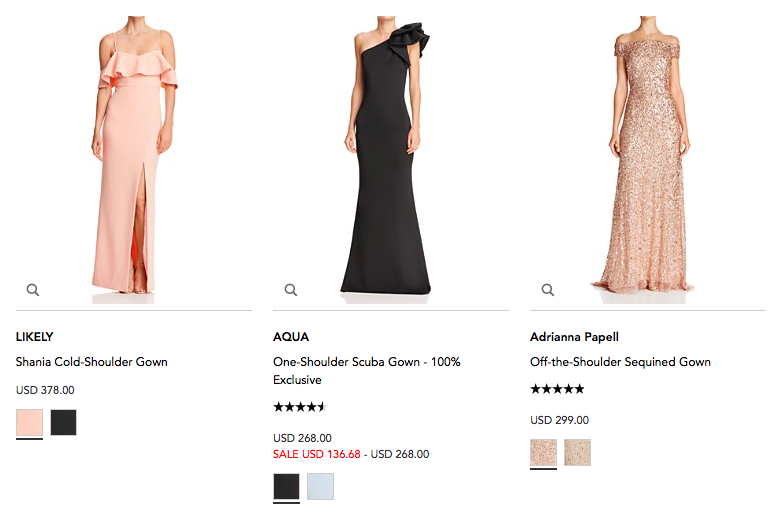Pick champagne sequin swatch for Adrianna Papell
The height and width of the screenshot is (515, 776).
pos(577,453)
